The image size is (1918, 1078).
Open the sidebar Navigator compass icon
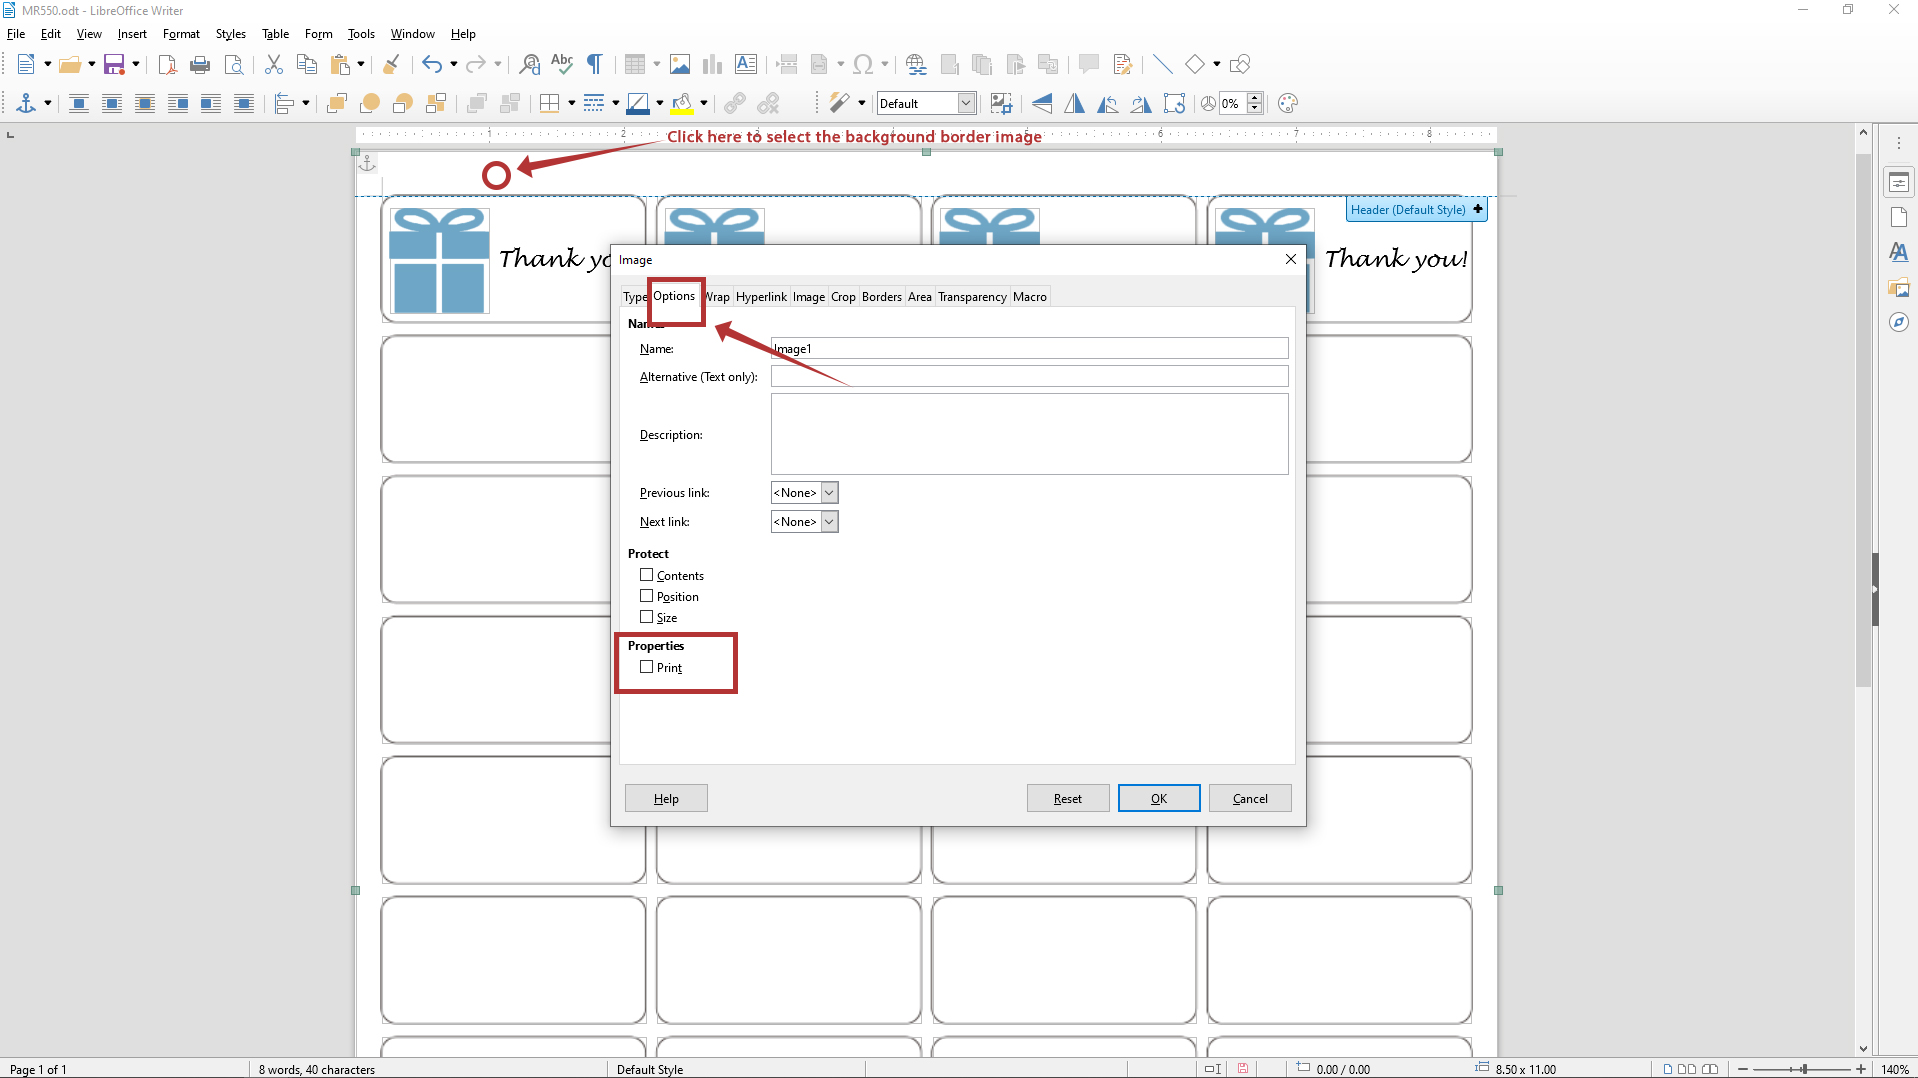(1898, 322)
